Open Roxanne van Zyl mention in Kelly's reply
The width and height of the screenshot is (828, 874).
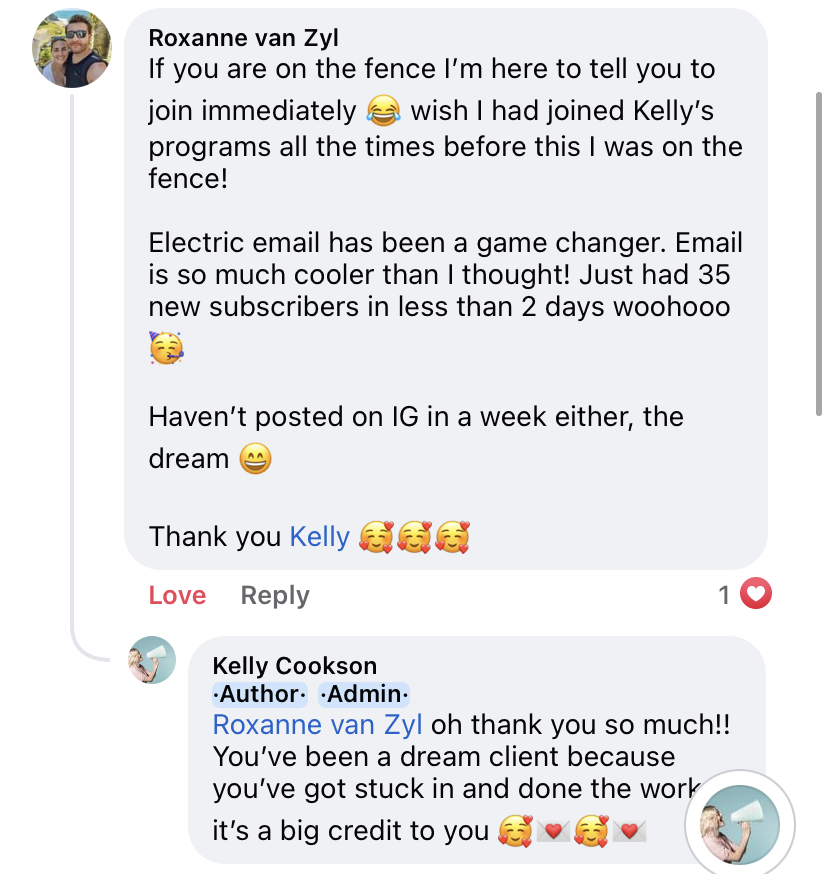point(317,725)
